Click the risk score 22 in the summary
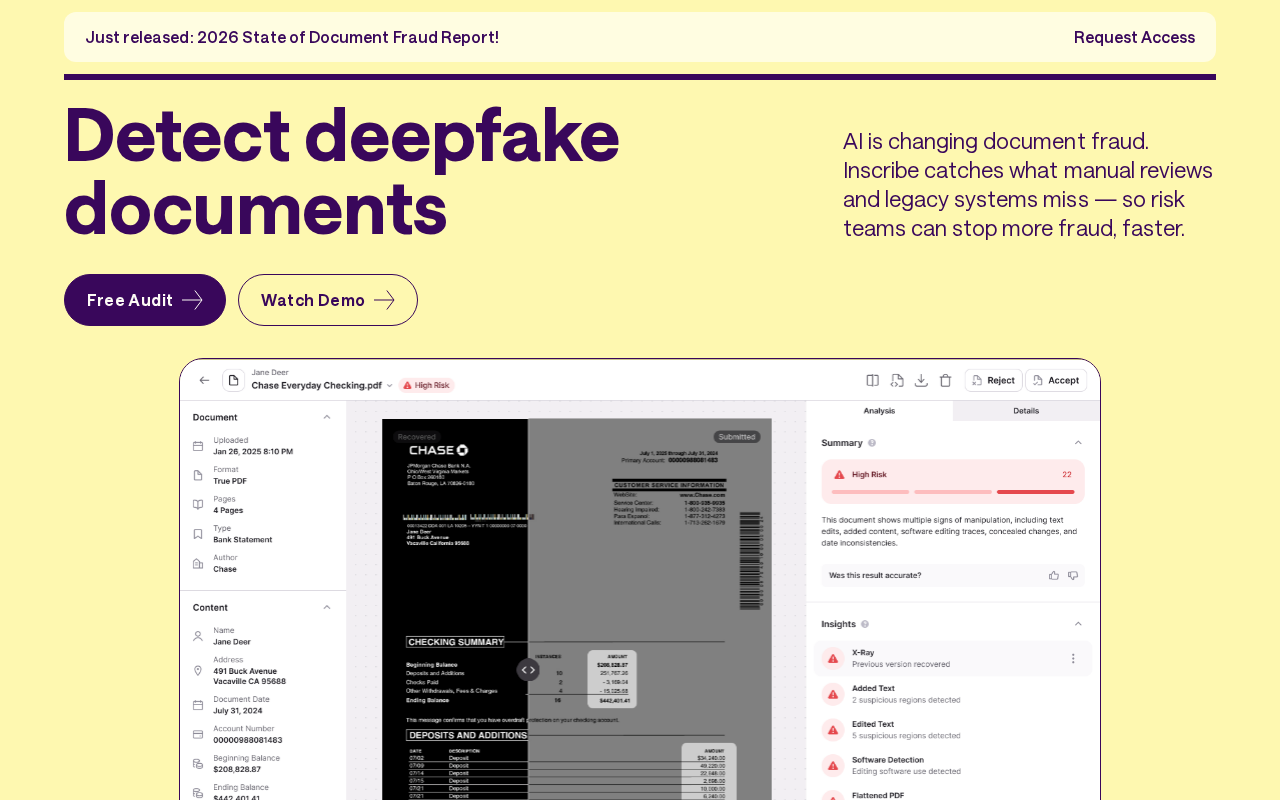This screenshot has height=800, width=1280. 1067,475
